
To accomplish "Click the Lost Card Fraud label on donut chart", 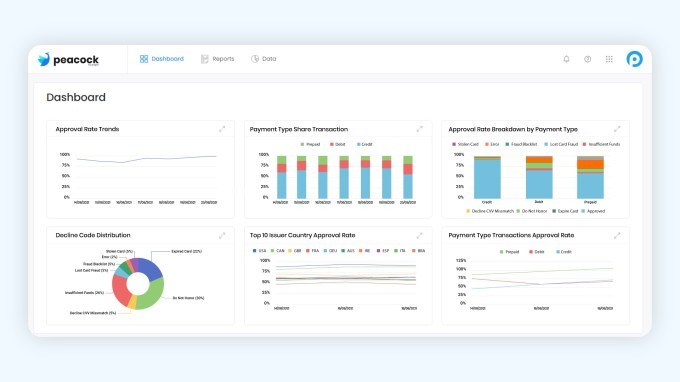I will click(92, 271).
